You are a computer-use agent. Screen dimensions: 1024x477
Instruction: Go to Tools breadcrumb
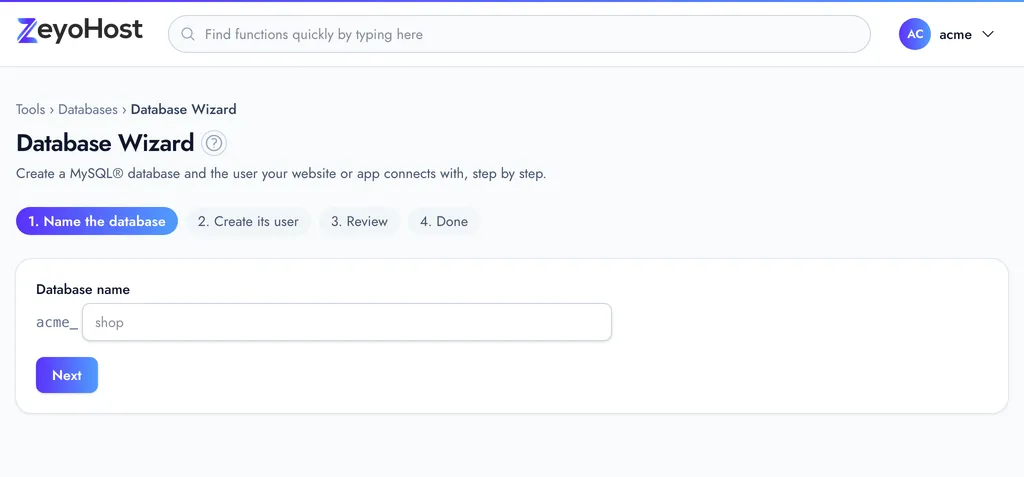(x=31, y=109)
